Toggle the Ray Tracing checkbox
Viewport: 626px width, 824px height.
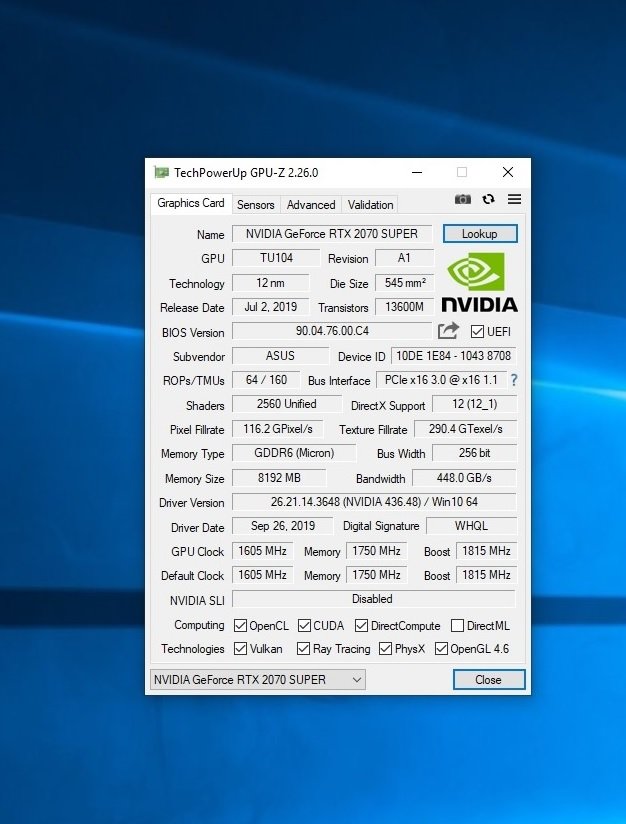click(x=303, y=648)
